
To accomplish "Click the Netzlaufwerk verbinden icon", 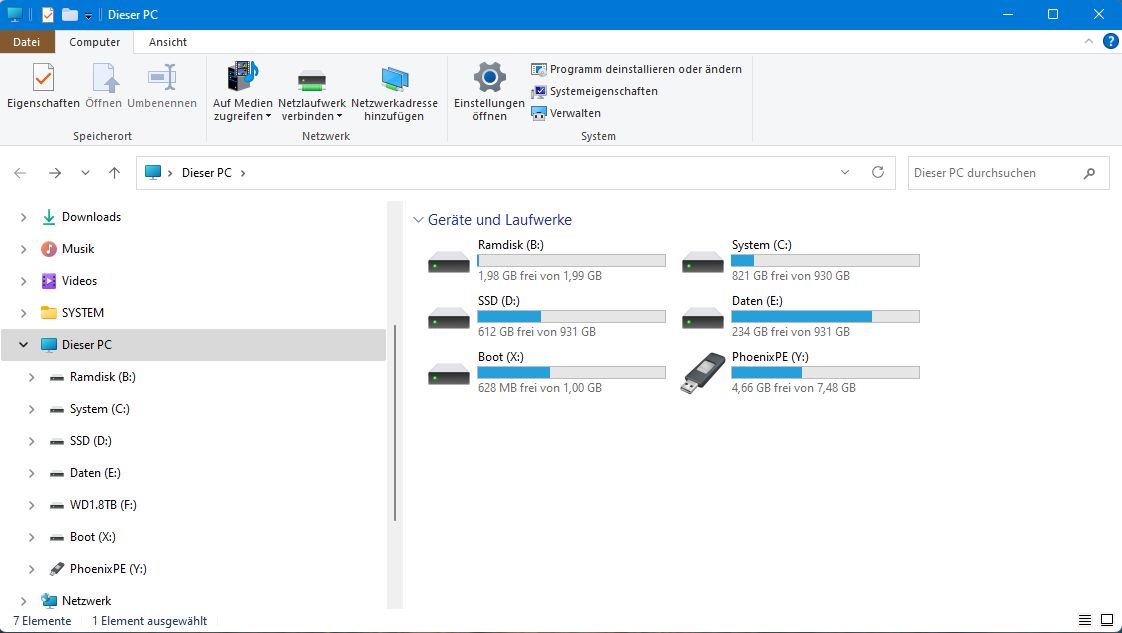I will [x=311, y=79].
